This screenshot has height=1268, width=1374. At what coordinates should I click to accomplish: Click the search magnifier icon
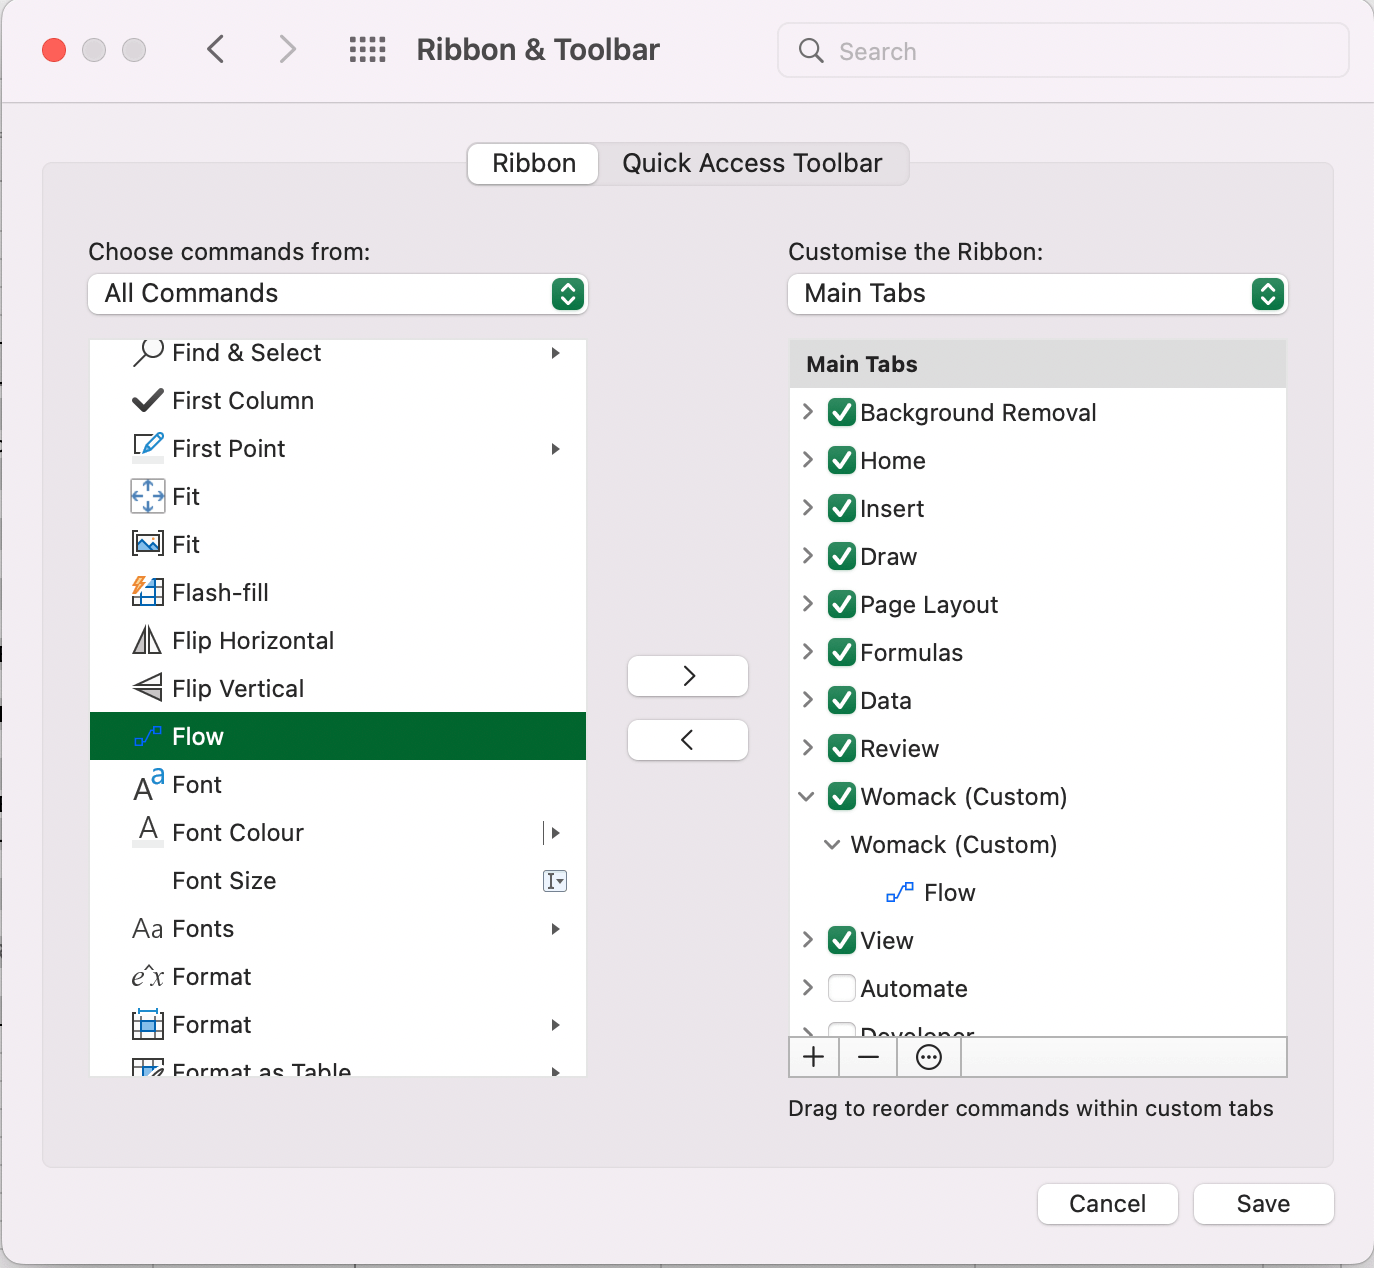(811, 51)
